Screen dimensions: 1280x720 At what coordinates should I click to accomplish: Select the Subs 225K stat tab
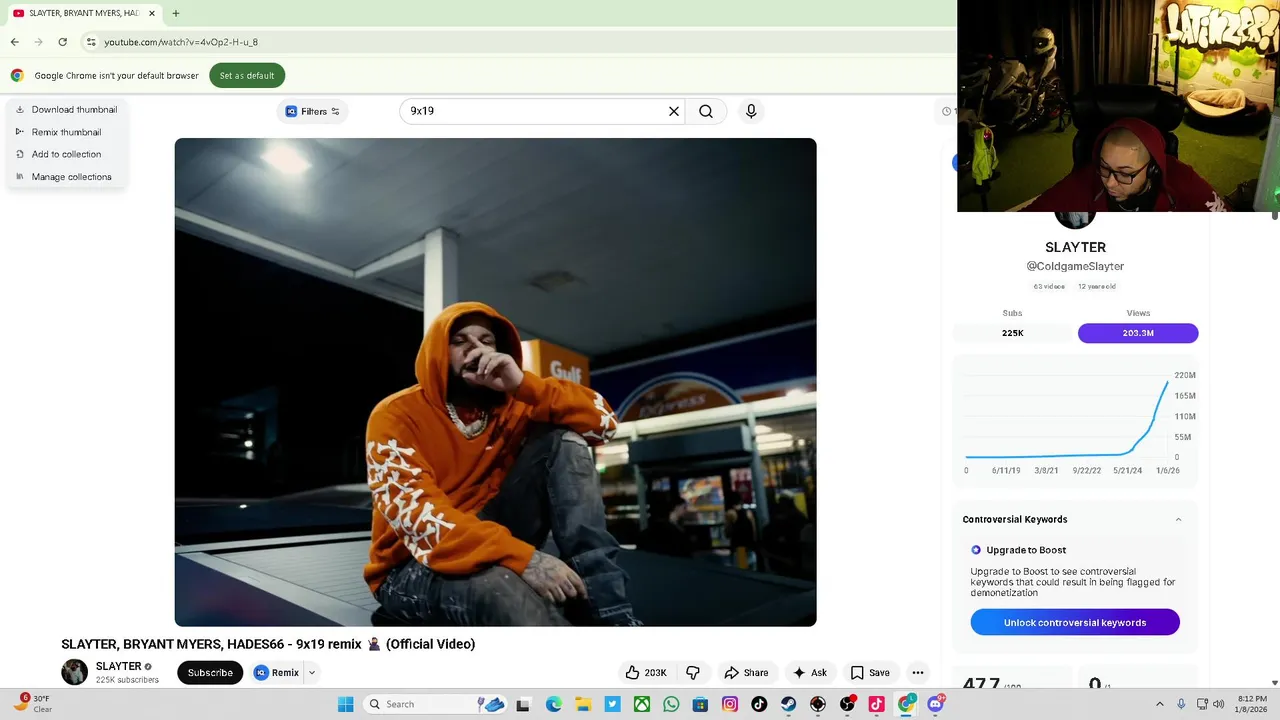(x=1012, y=333)
